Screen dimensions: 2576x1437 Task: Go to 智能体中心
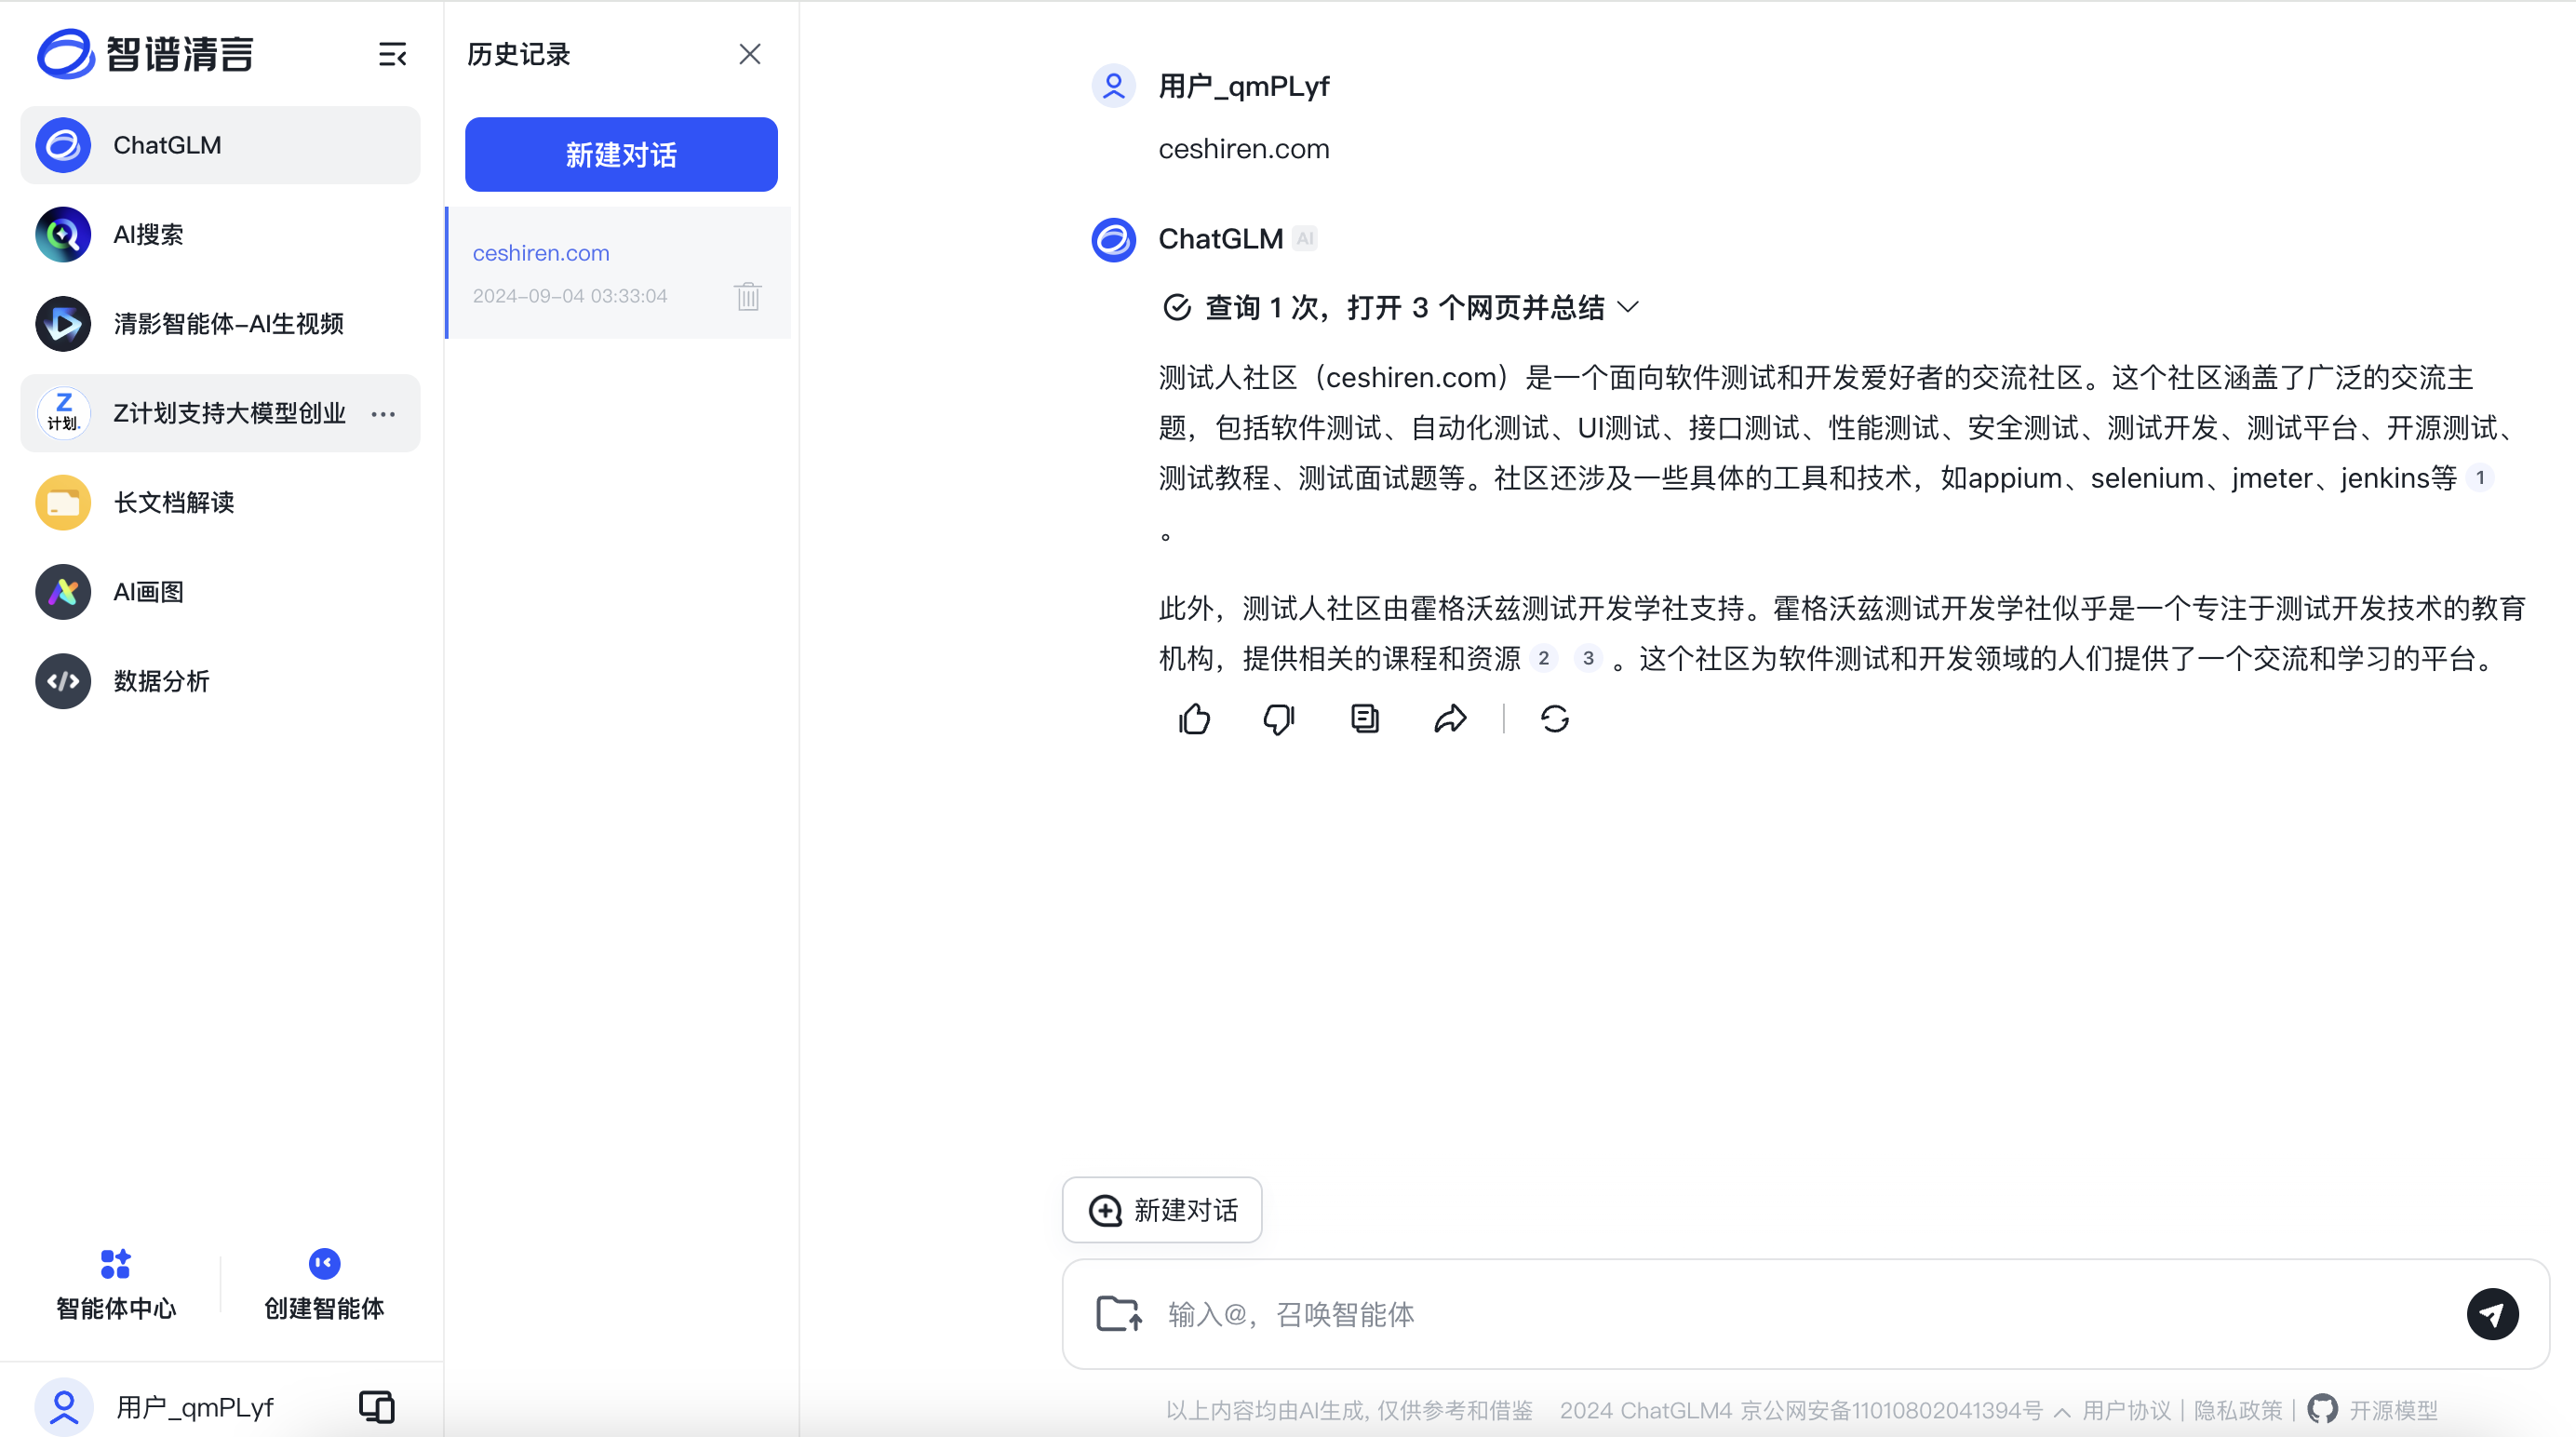(x=116, y=1284)
